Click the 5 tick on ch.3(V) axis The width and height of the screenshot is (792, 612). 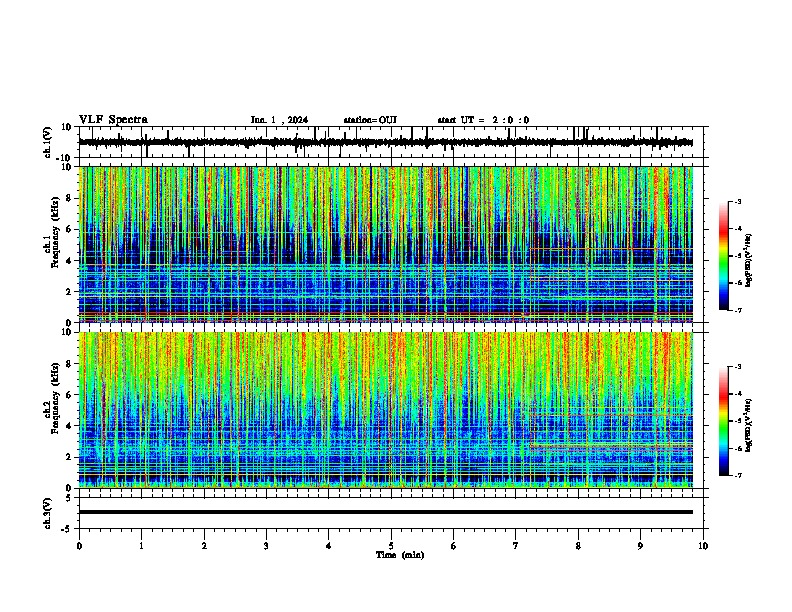click(x=70, y=498)
